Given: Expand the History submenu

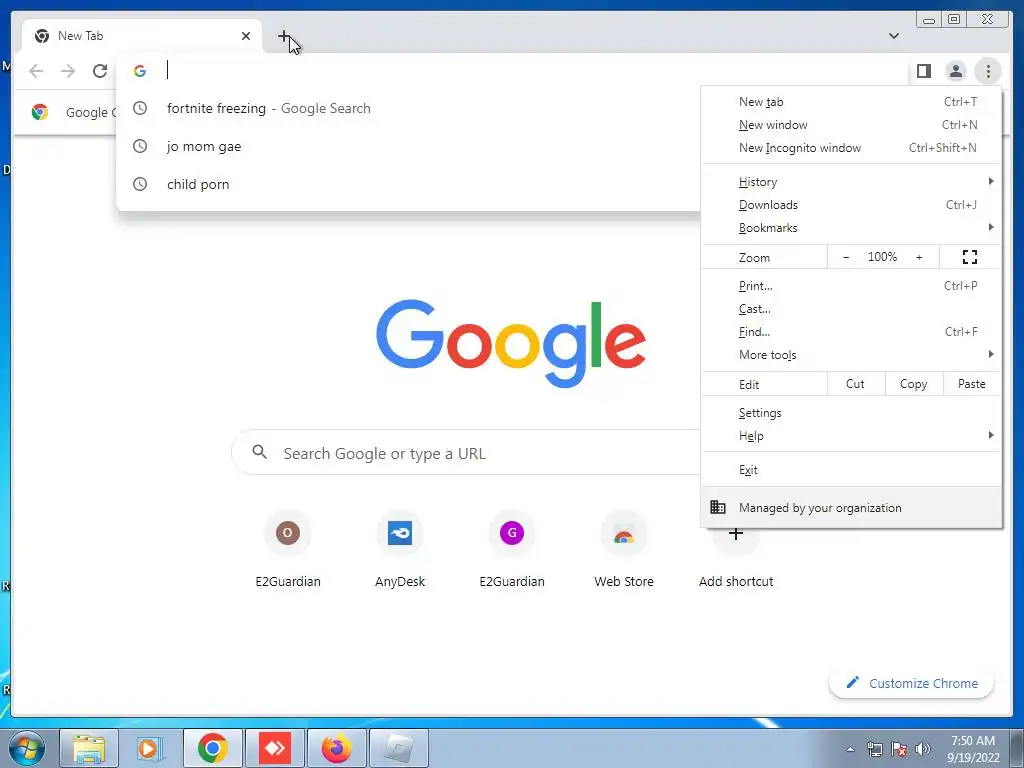Looking at the screenshot, I should 852,182.
